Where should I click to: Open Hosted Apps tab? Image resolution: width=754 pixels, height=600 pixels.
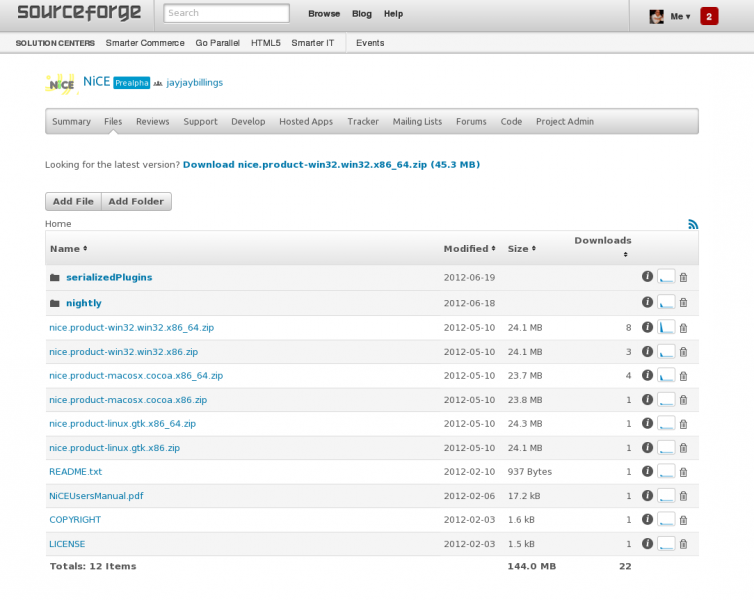[x=306, y=122]
